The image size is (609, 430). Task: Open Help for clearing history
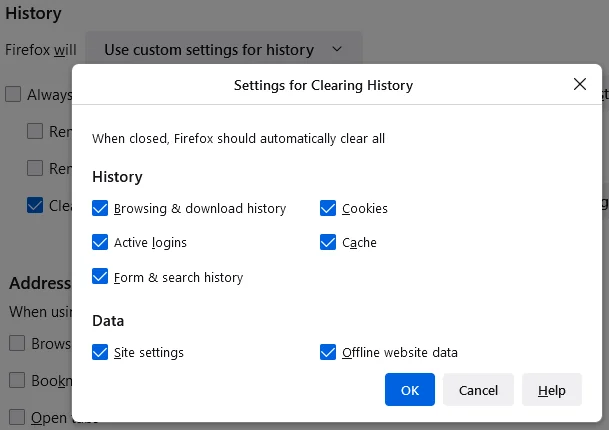[551, 390]
